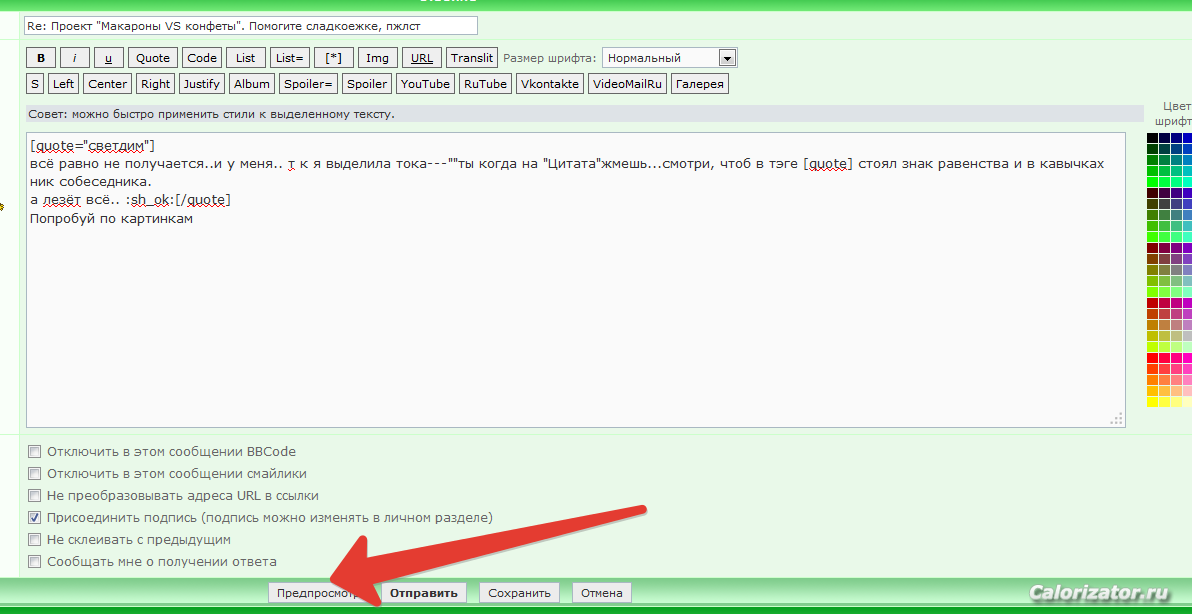This screenshot has width=1192, height=614.
Task: Submit the post with Отправить
Action: [424, 593]
